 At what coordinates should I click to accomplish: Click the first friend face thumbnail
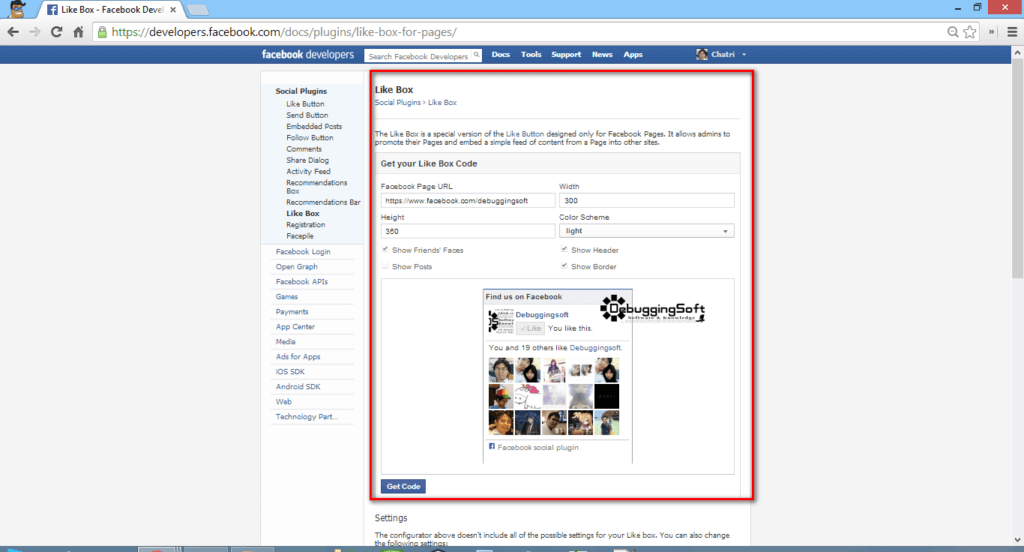[x=501, y=370]
